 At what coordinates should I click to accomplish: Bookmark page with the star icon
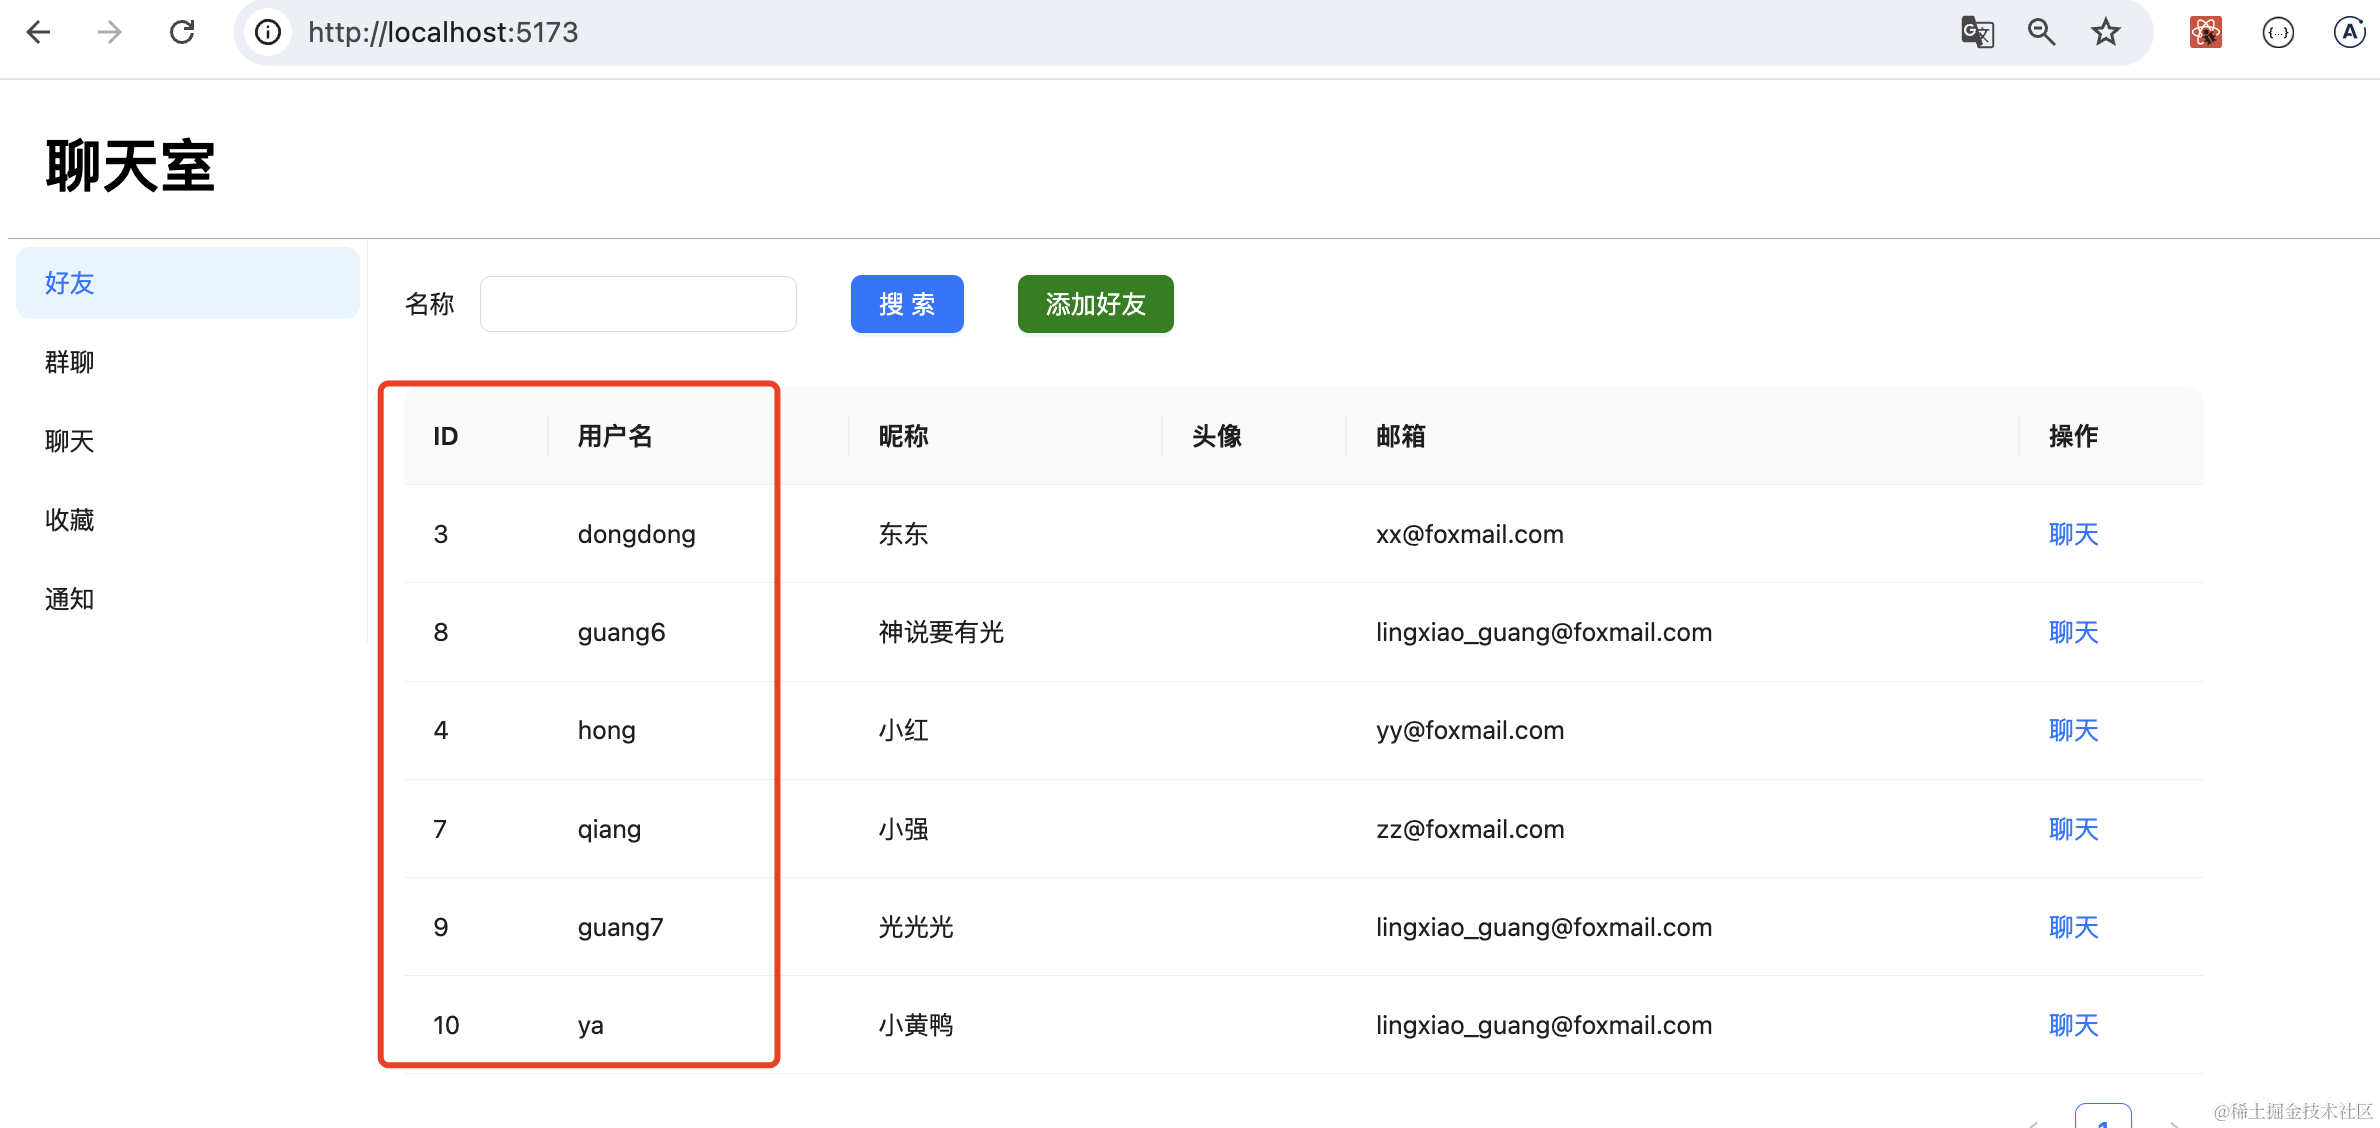point(2106,32)
